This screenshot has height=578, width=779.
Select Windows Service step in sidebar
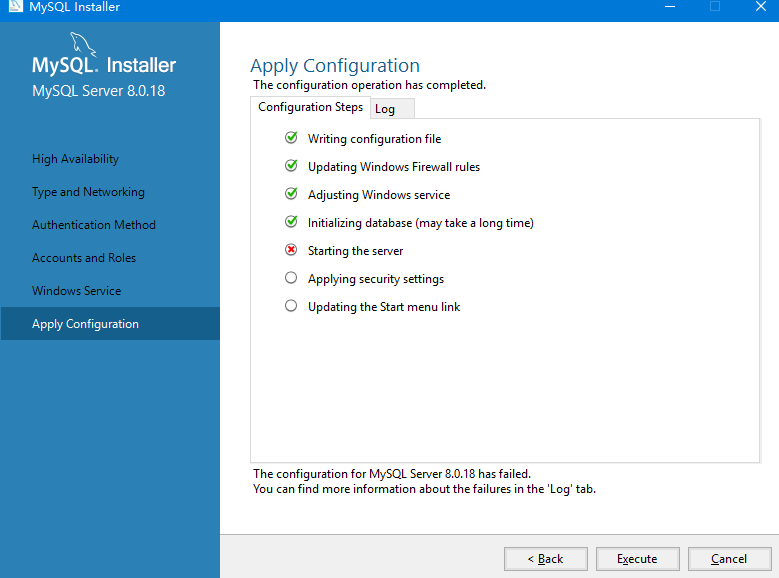[77, 291]
